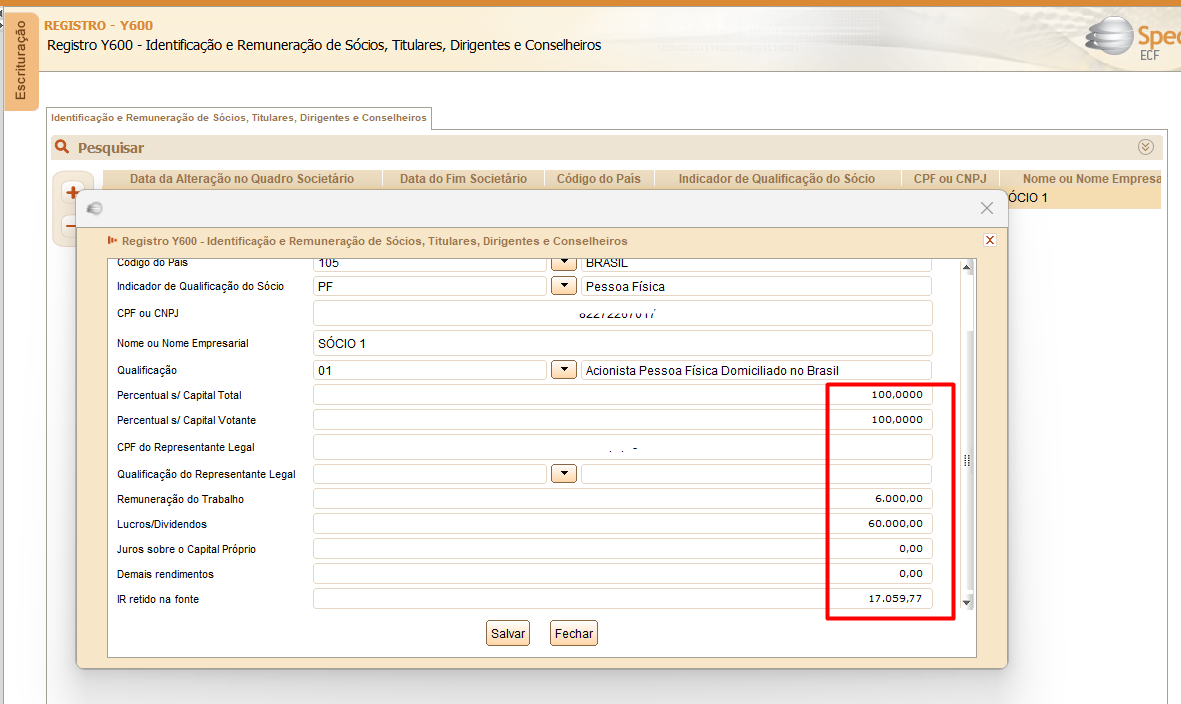
Task: Click Juros sobre o Capital Próprio field
Action: [x=622, y=549]
